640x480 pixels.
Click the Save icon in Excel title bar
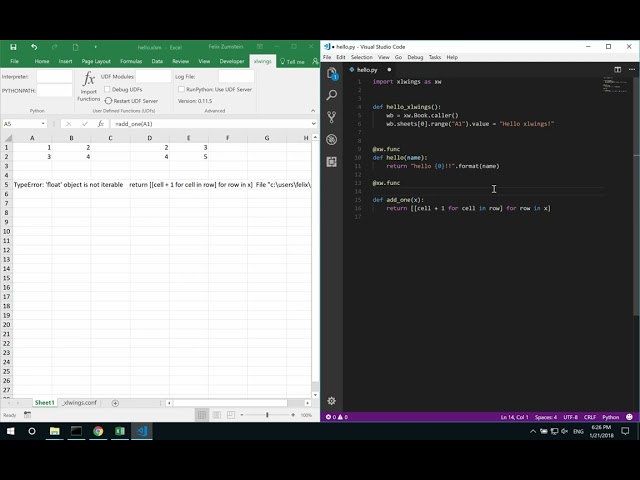pyautogui.click(x=13, y=47)
